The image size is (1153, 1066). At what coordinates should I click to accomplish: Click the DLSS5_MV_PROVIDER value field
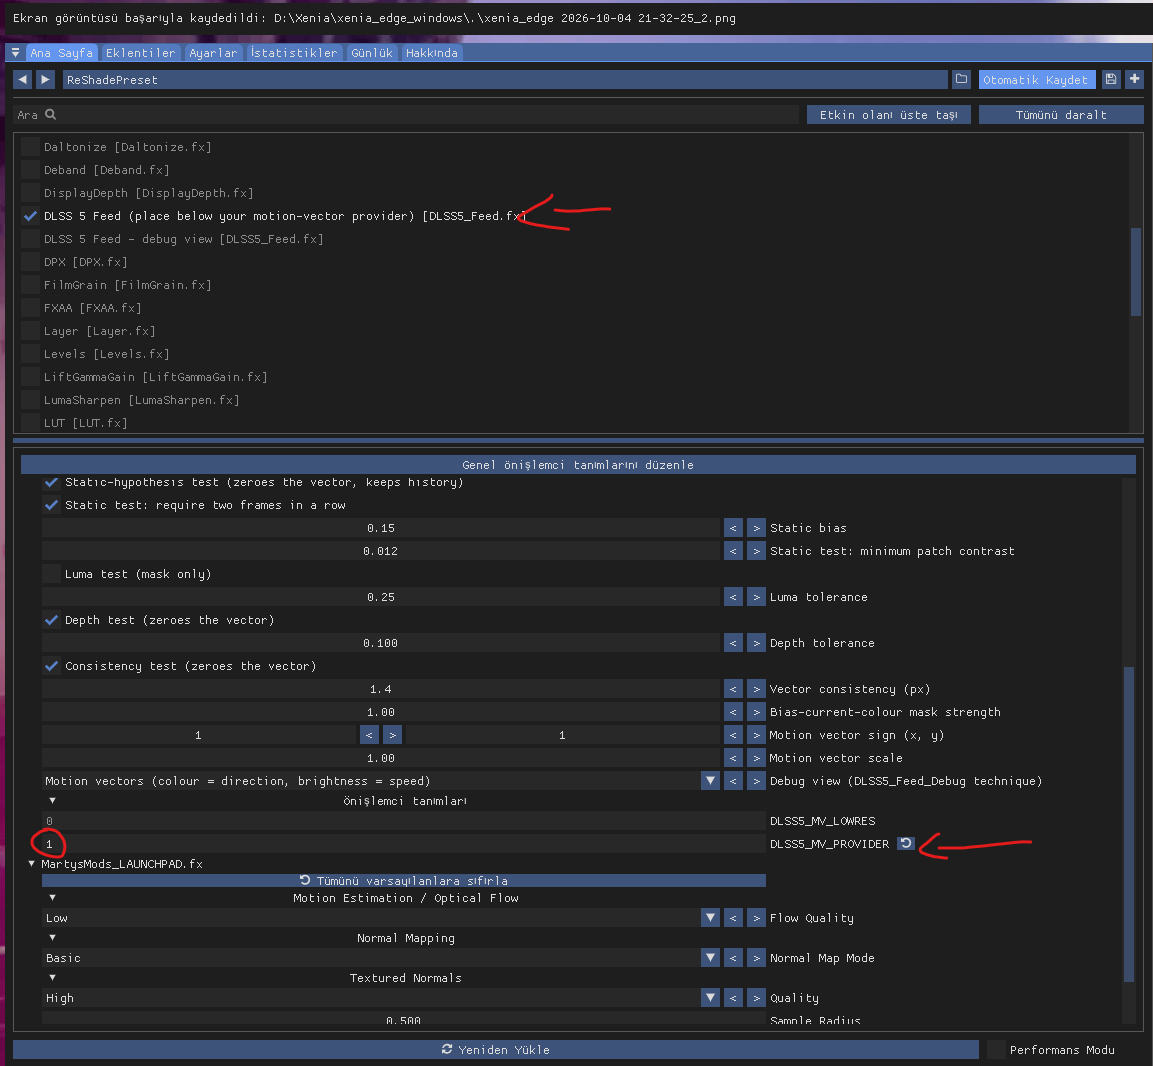[404, 843]
